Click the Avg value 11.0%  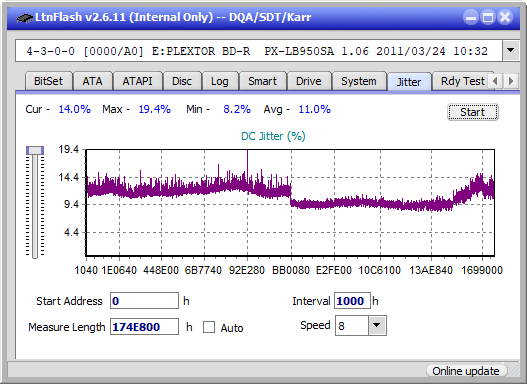click(x=315, y=109)
